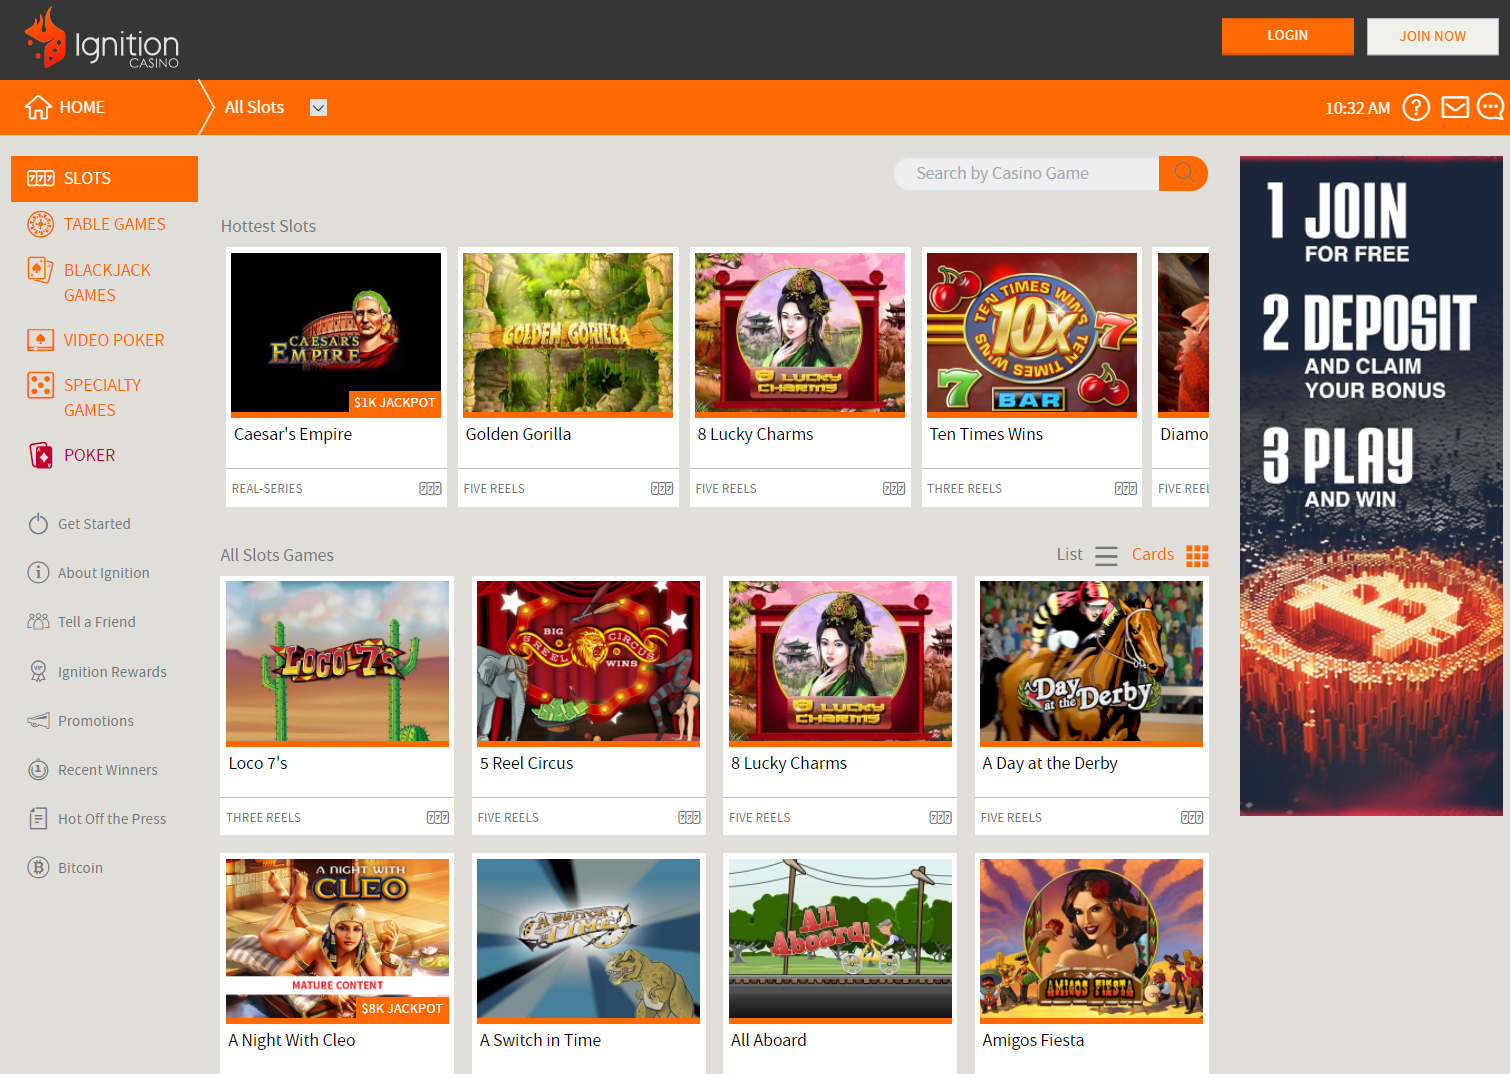Click slot icon on Golden Gorilla card

tap(662, 488)
